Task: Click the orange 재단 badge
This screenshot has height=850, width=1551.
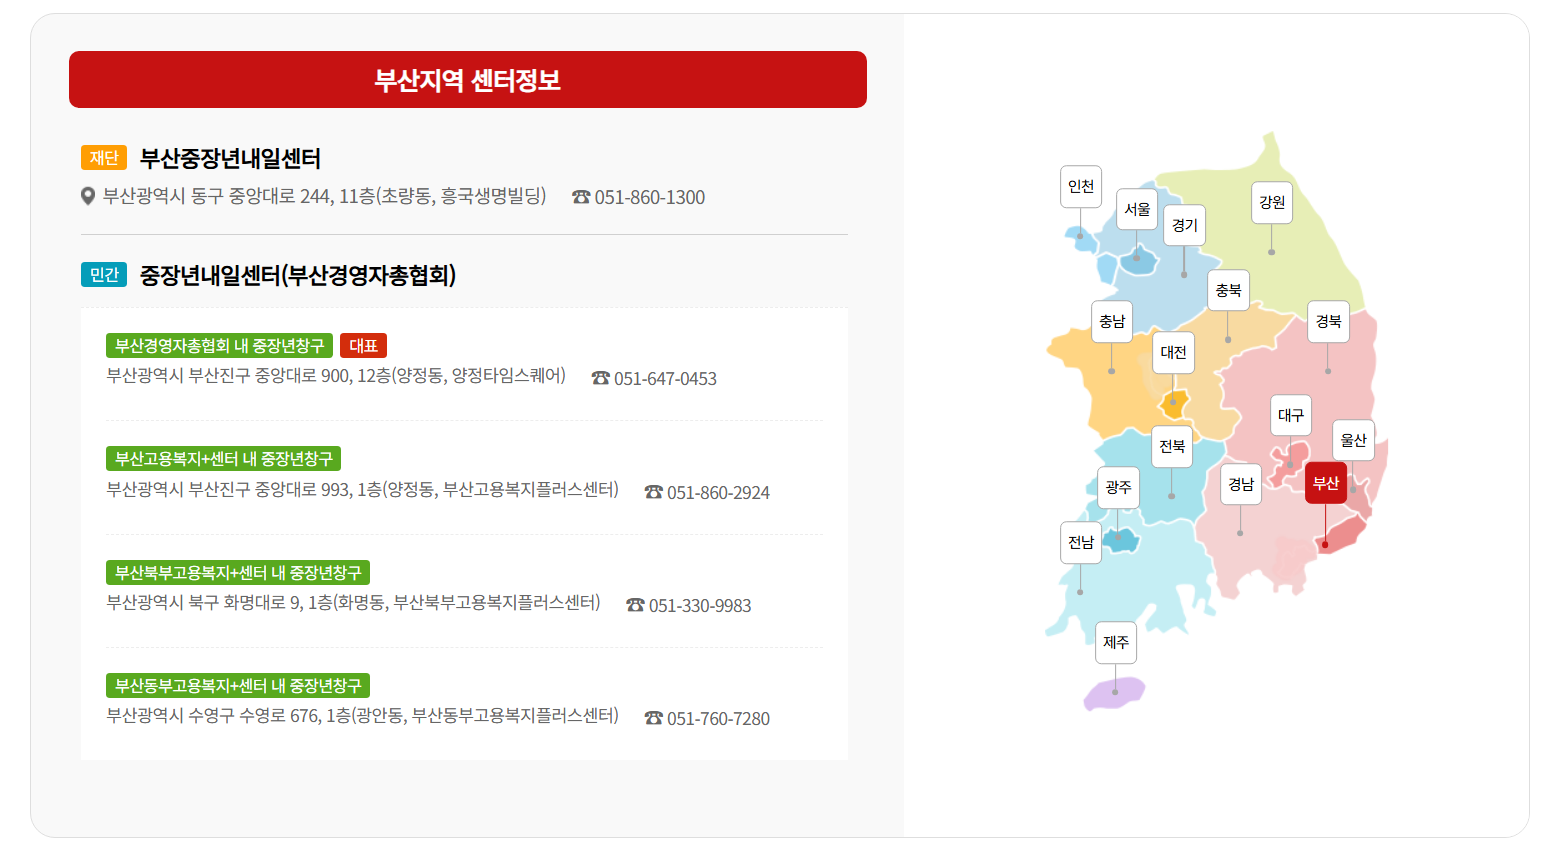Action: 104,158
